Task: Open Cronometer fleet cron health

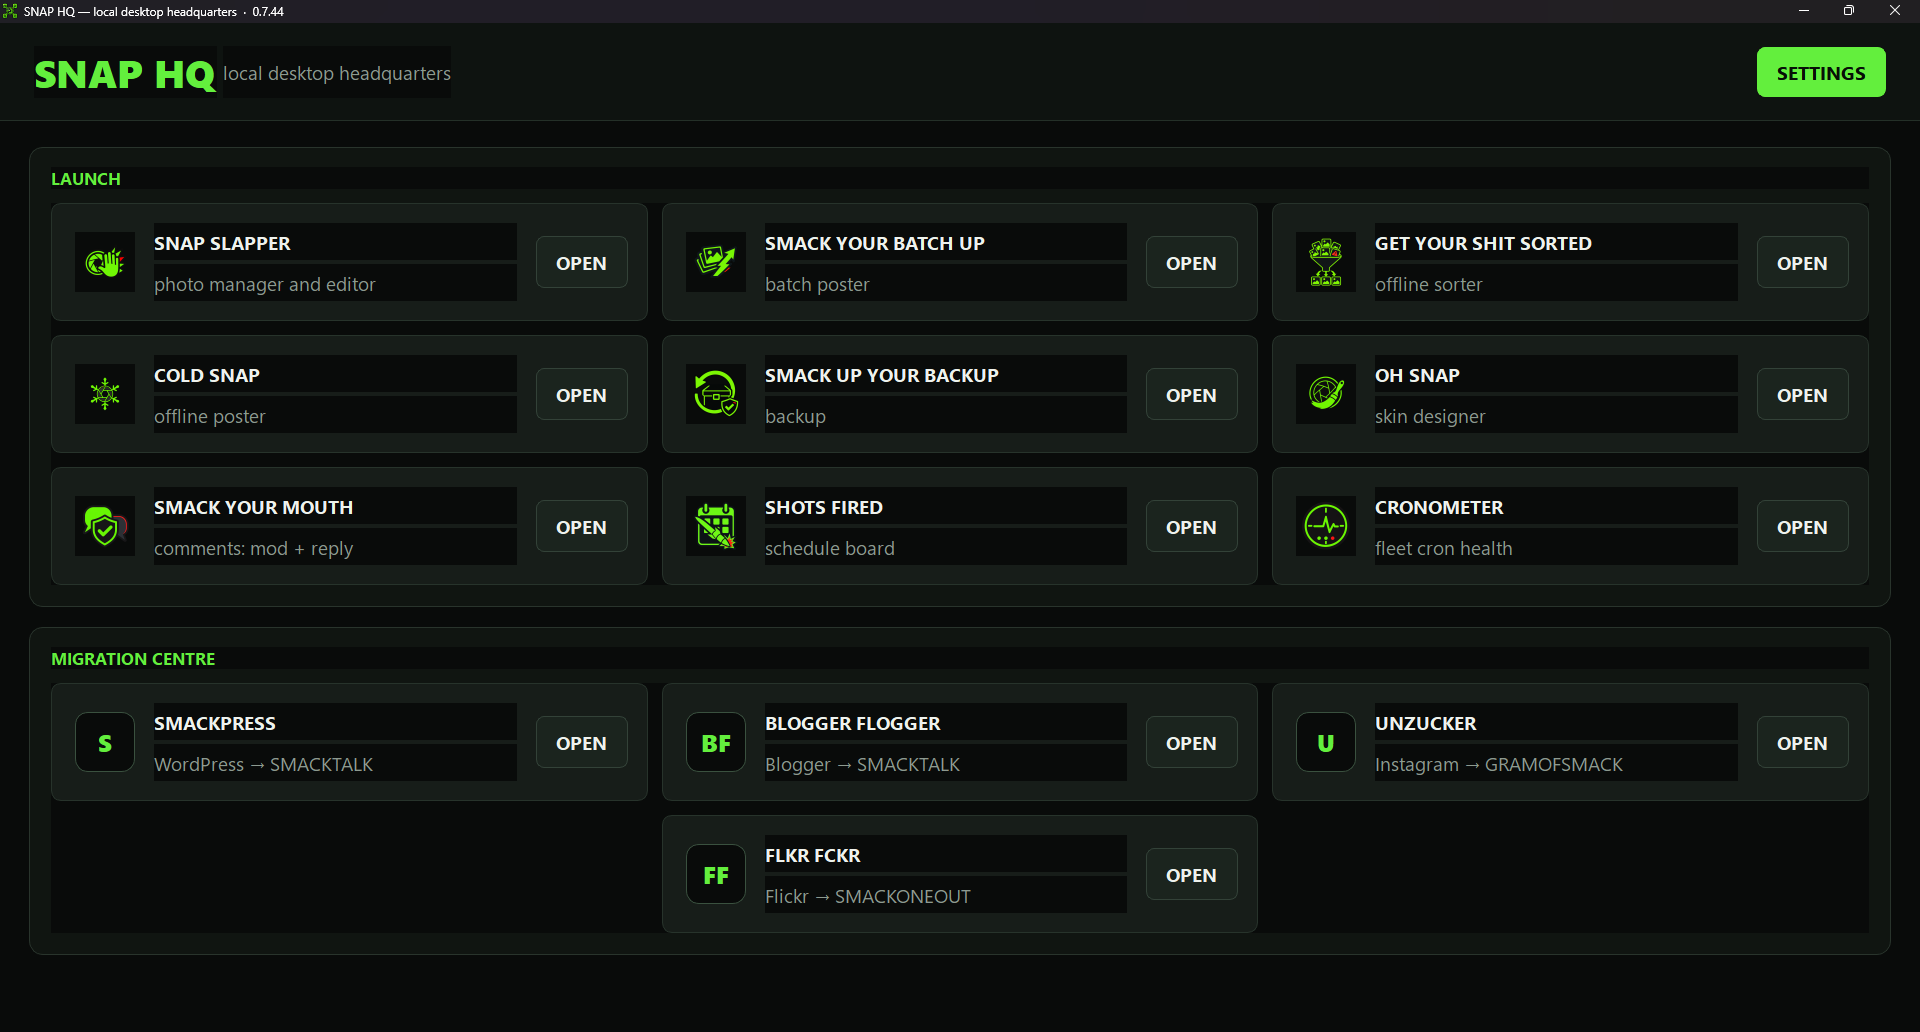Action: coord(1802,526)
